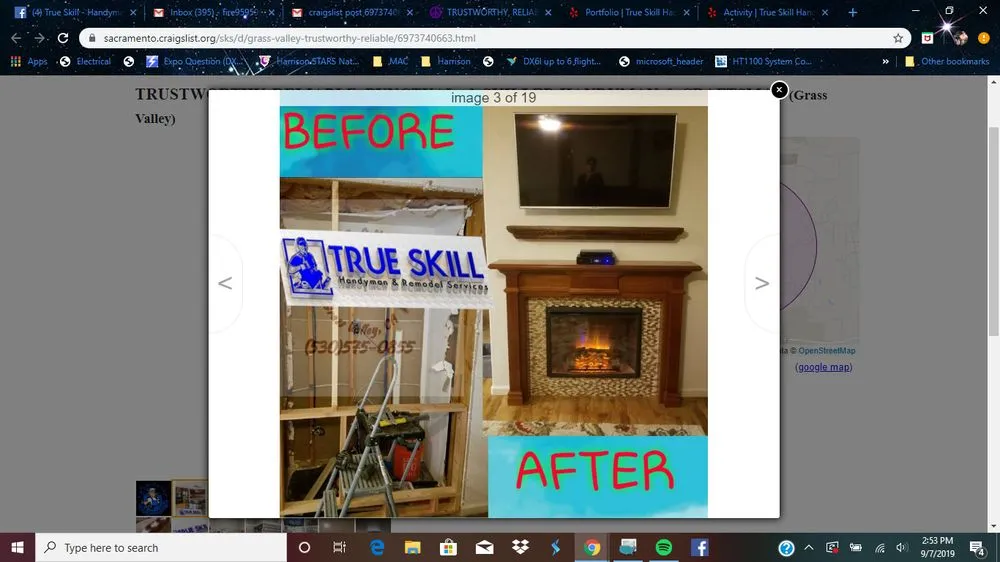This screenshot has height=562, width=1000.
Task: Close the Inbox (395) tab
Action: tap(271, 12)
